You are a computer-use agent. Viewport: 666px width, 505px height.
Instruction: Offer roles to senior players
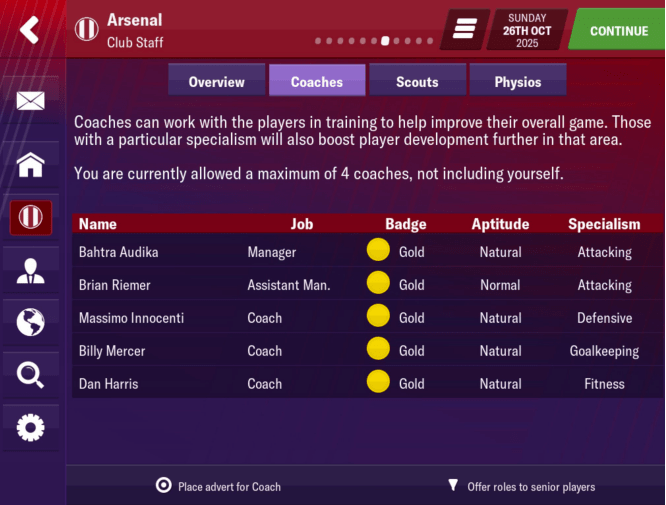click(521, 487)
